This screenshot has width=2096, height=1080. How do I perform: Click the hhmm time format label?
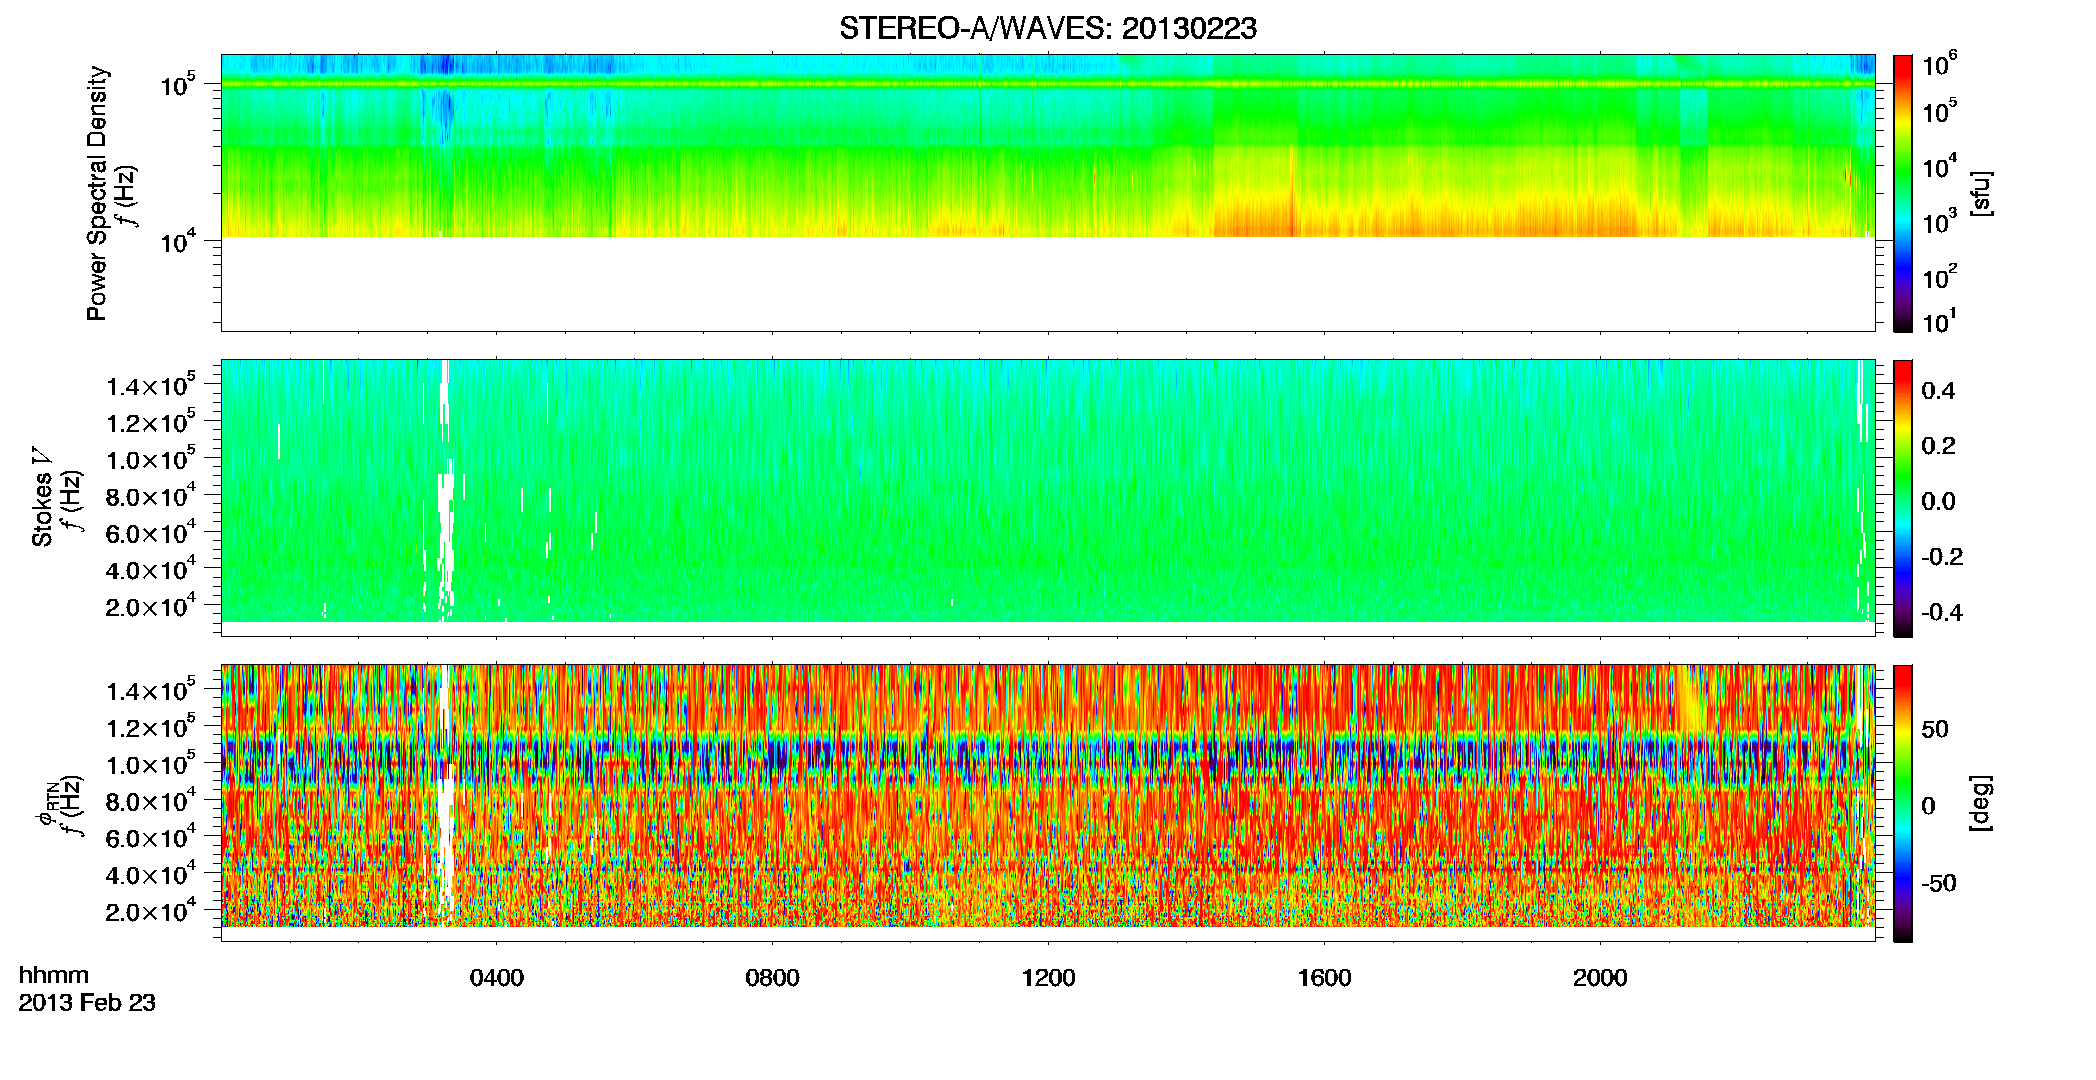pos(54,976)
